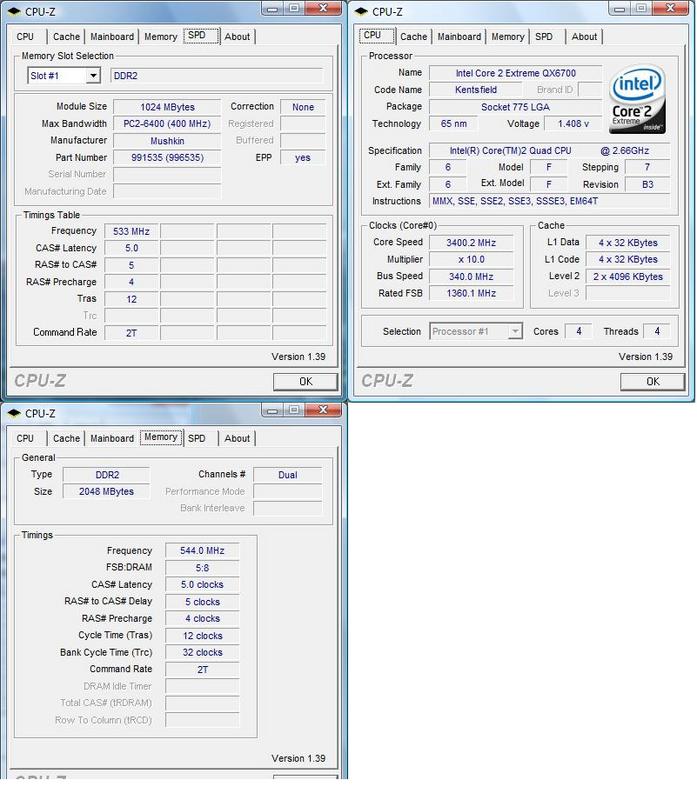Image resolution: width=697 pixels, height=800 pixels.
Task: Click the Core Speed value 3400.2 MHz
Action: 471,243
